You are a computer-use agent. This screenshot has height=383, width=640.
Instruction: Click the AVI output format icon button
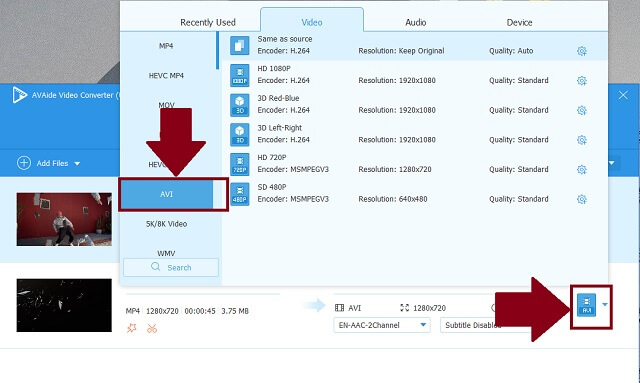587,305
